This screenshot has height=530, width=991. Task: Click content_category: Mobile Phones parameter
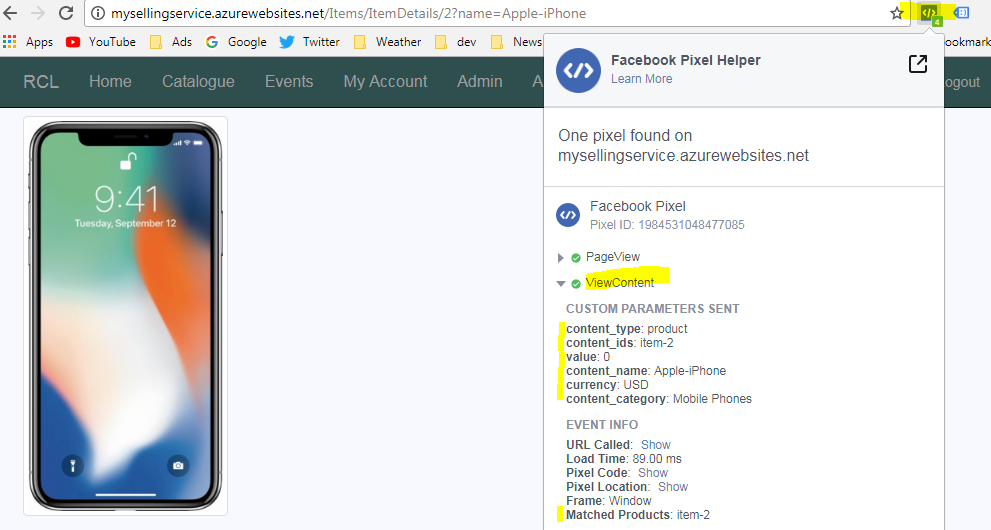pos(659,399)
